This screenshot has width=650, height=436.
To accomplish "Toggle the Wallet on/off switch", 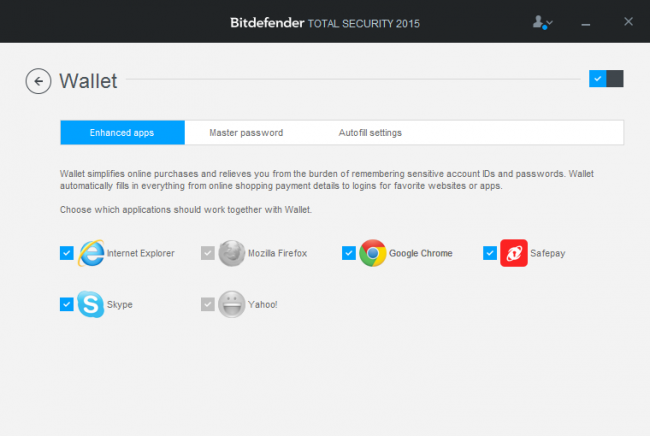I will (x=606, y=78).
